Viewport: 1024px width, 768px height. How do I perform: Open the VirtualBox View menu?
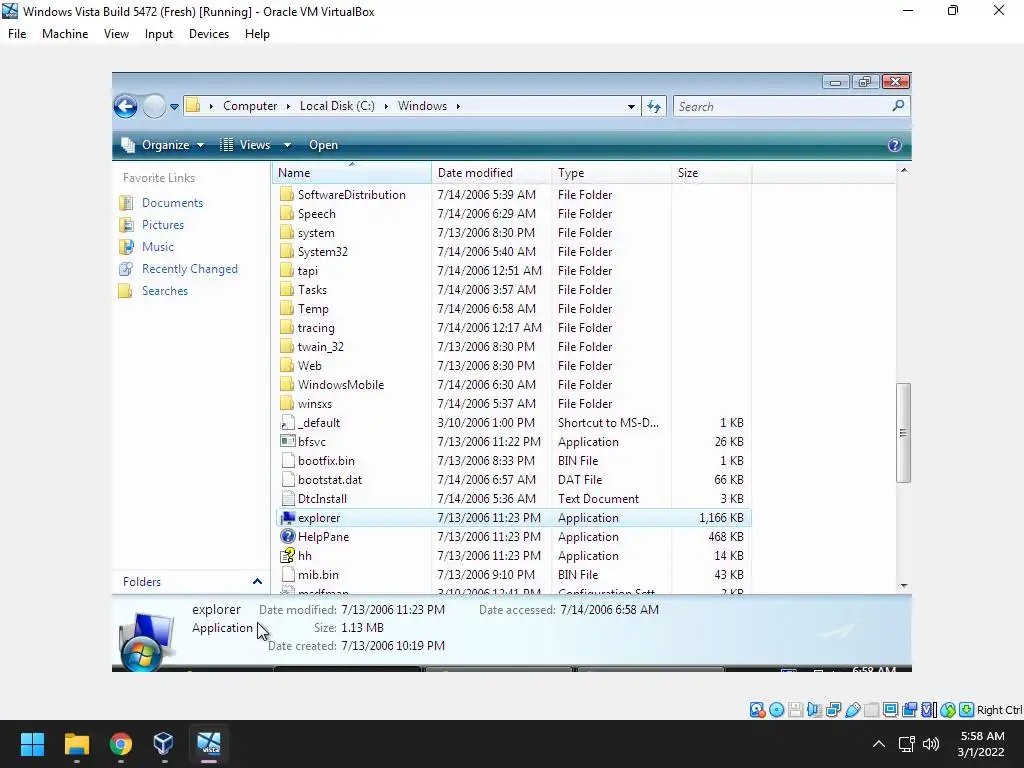click(116, 34)
